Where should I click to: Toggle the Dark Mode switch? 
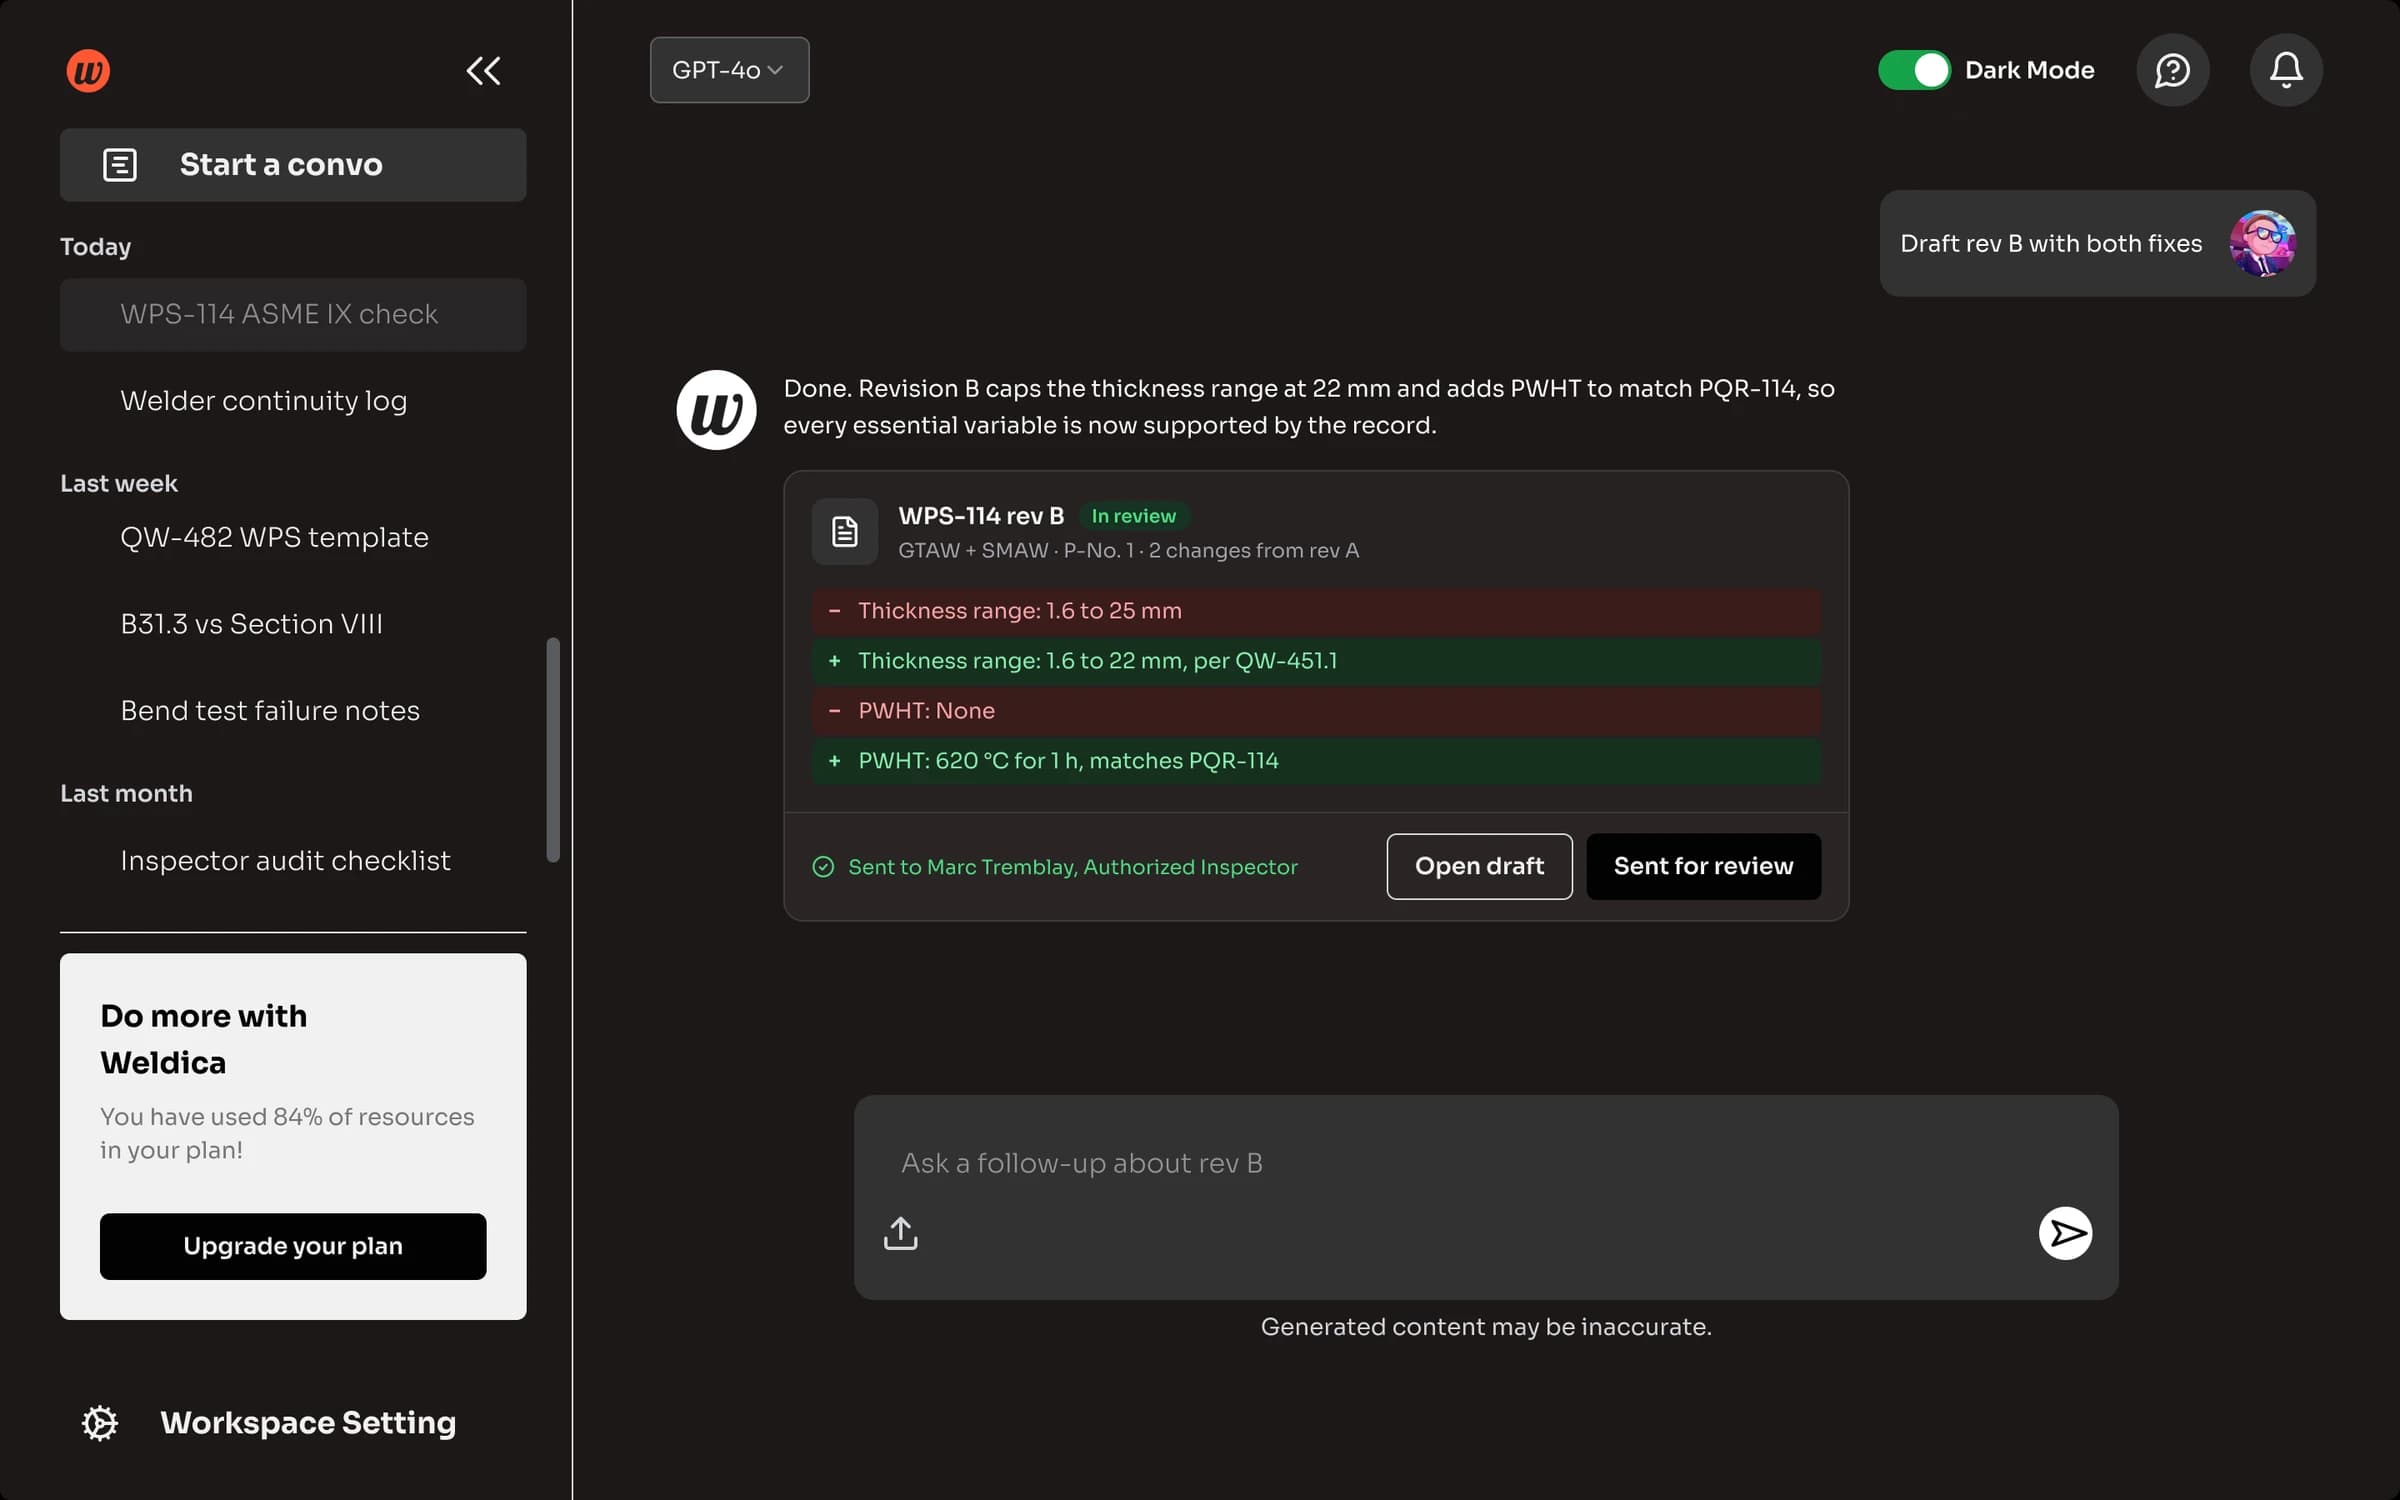tap(1914, 70)
